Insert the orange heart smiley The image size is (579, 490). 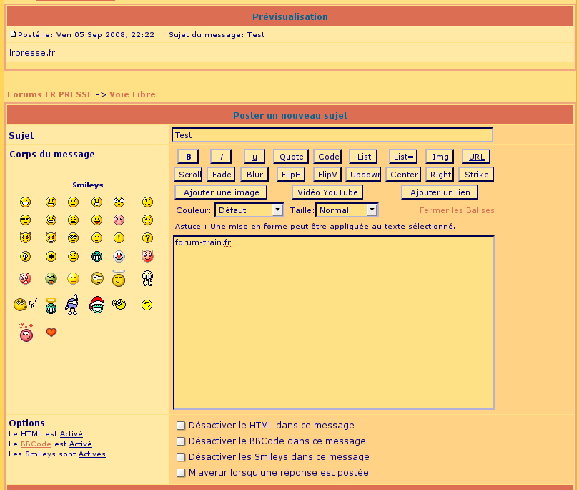pyautogui.click(x=51, y=332)
